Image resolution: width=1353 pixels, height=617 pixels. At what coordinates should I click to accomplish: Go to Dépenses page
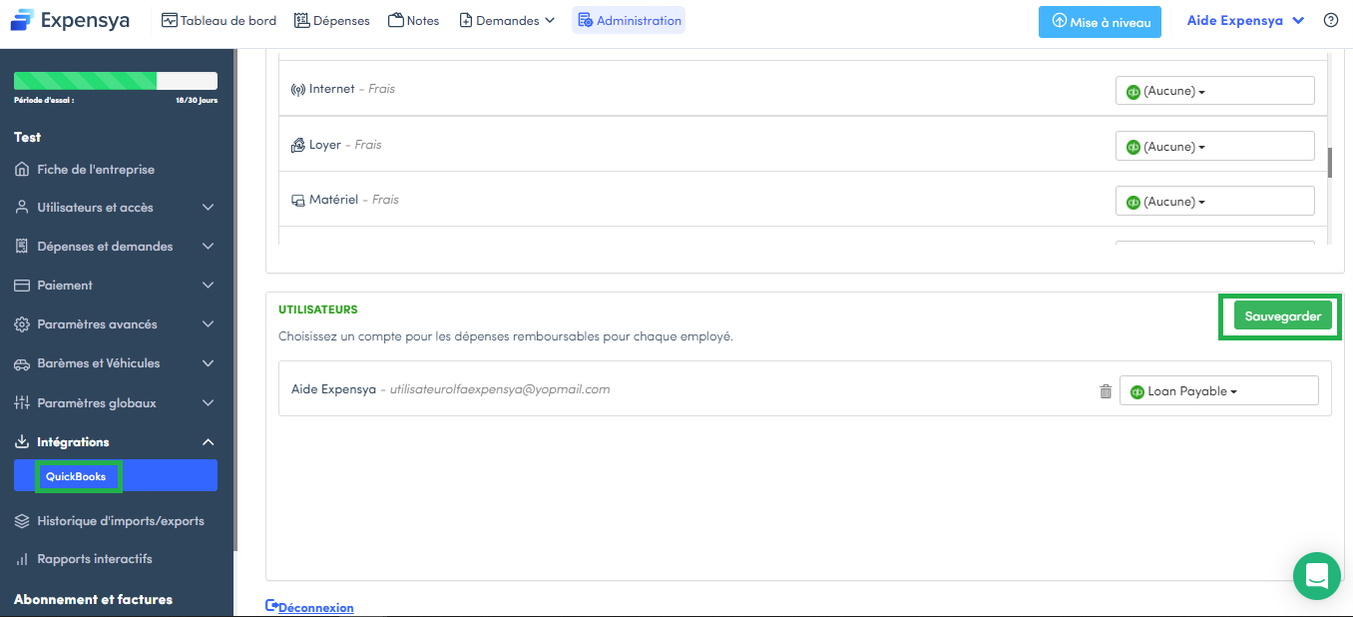(332, 20)
